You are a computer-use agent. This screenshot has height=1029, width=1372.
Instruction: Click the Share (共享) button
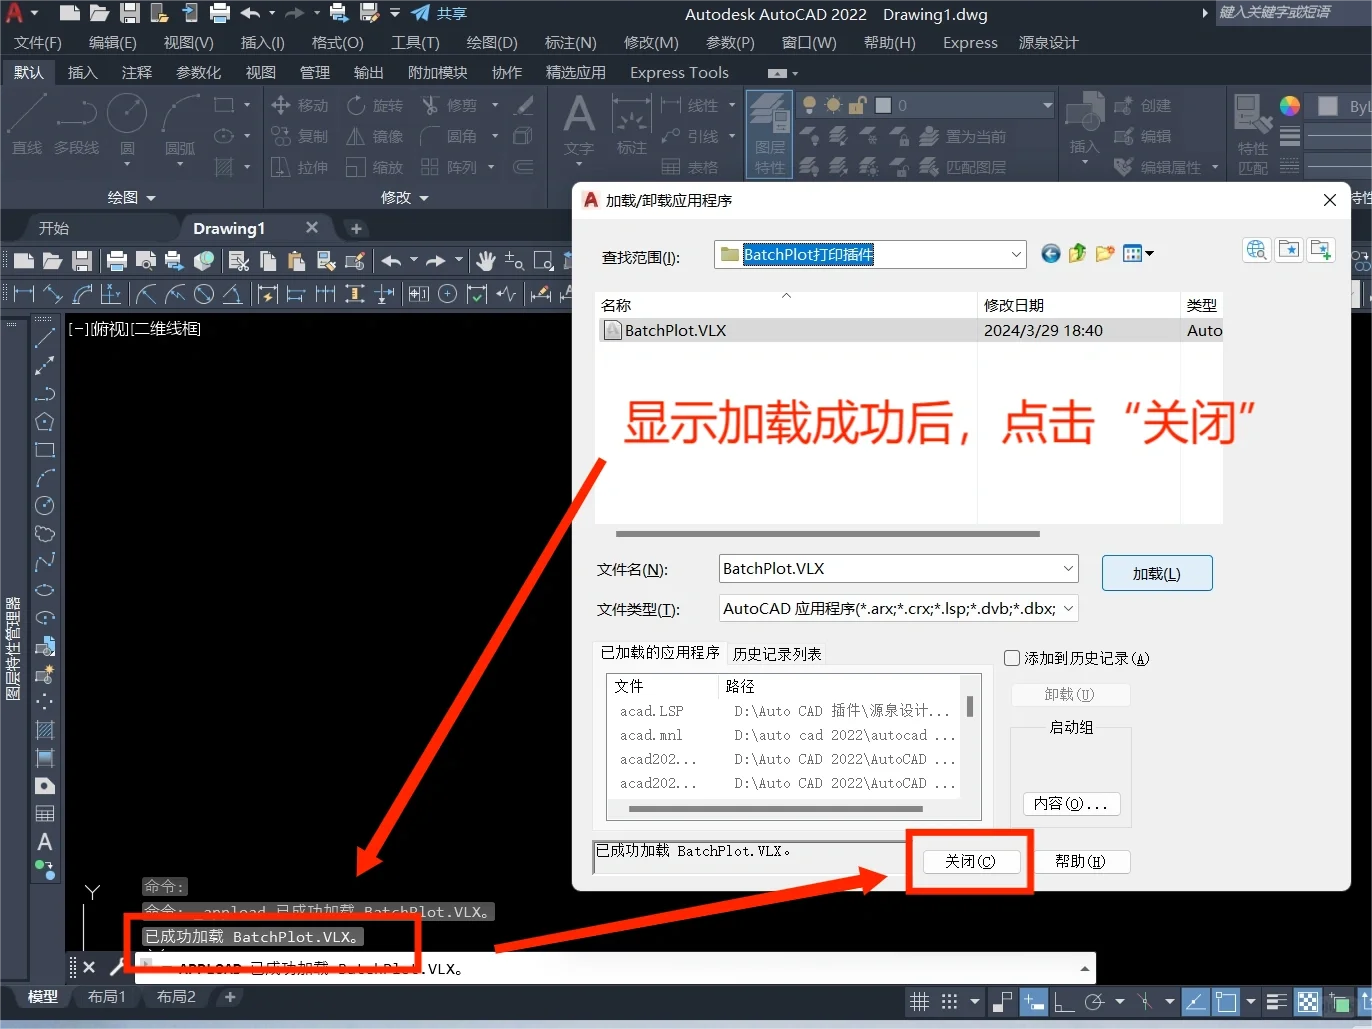coord(440,13)
